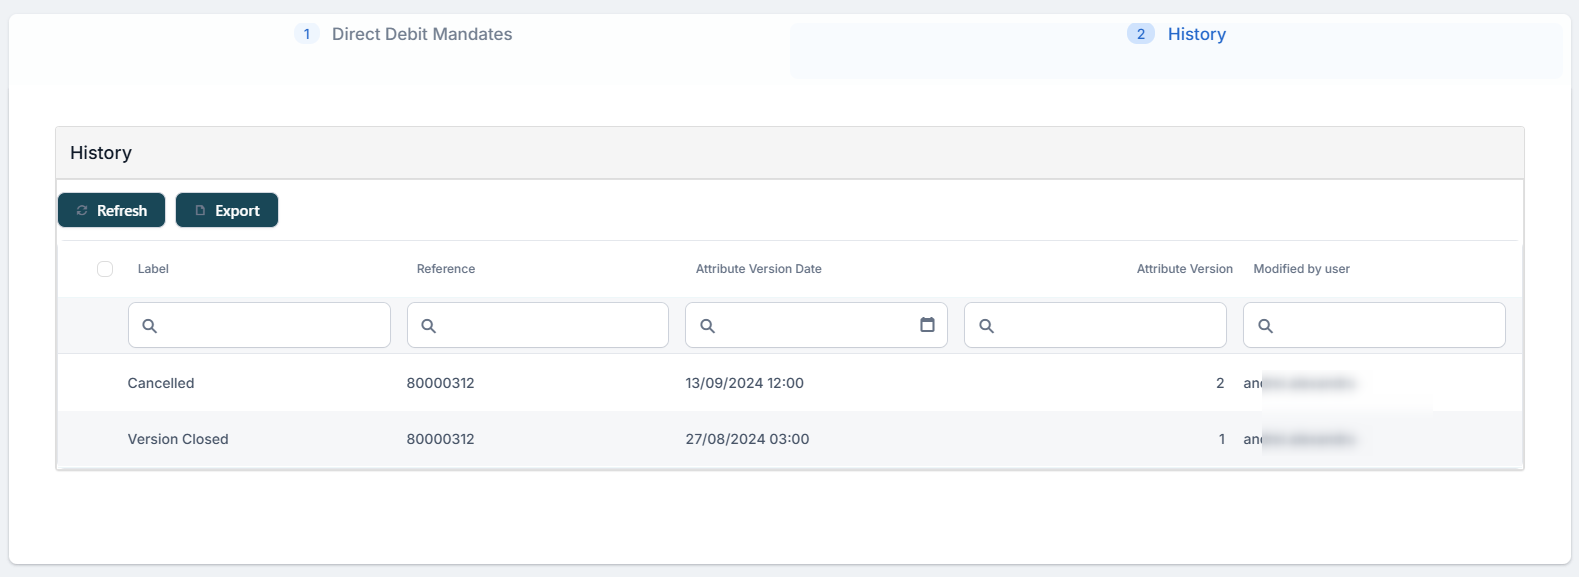This screenshot has height=577, width=1579.
Task: Sort by Attribute Version Date column header
Action: click(758, 269)
